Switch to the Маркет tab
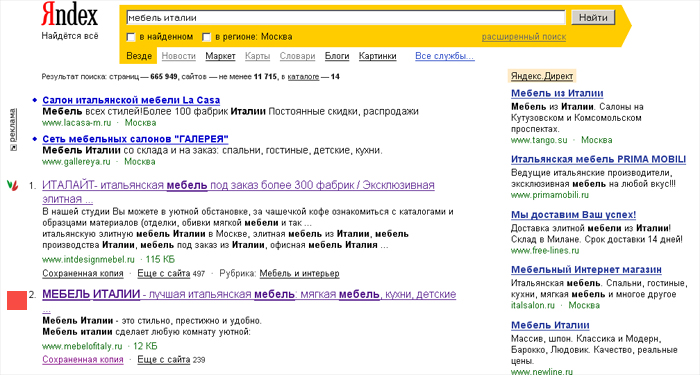700x375 pixels. coord(220,56)
